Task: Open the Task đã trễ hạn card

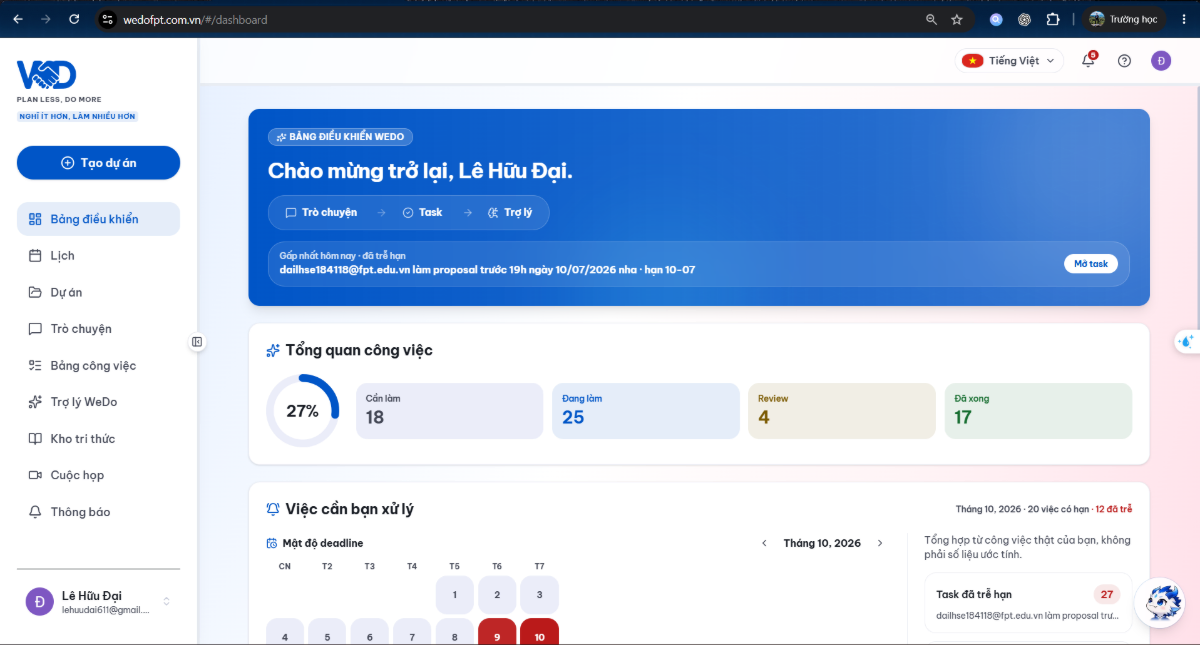Action: point(1028,603)
